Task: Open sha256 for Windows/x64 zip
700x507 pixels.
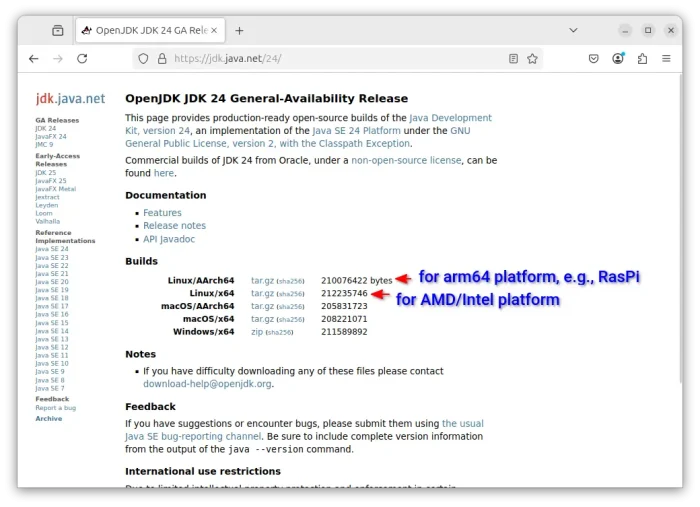Action: [279, 332]
